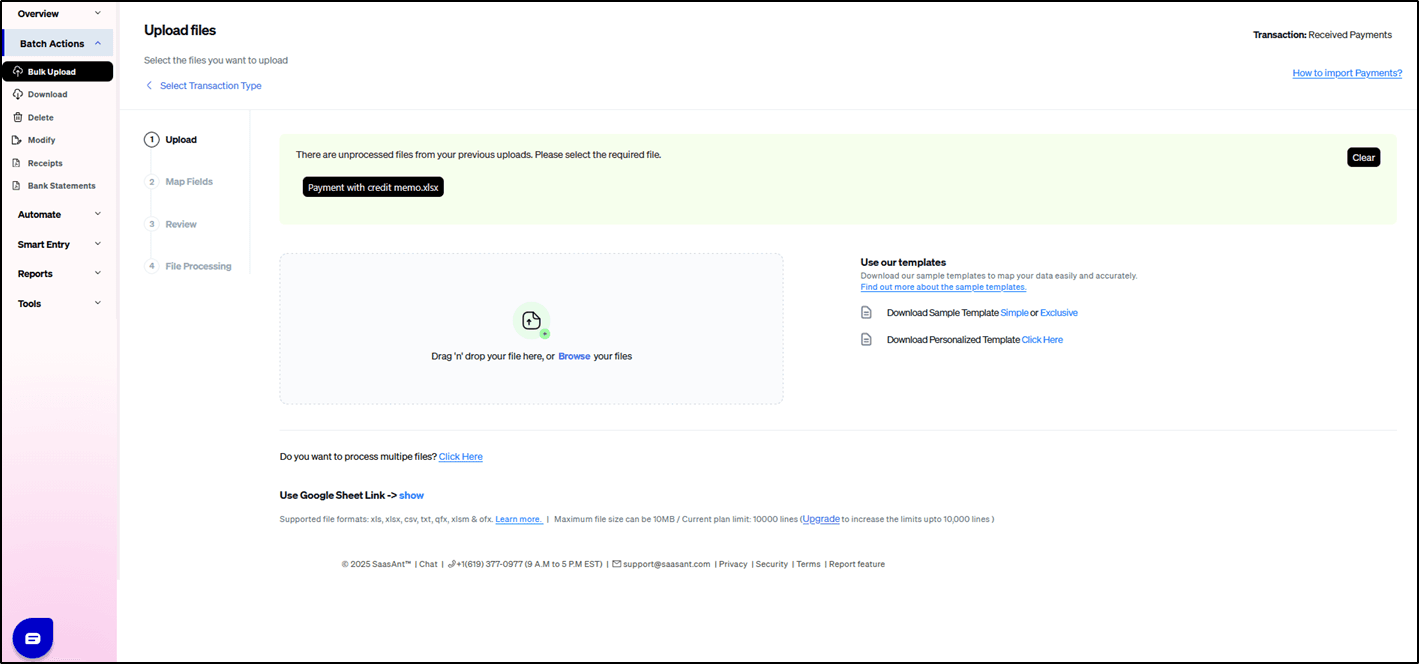
Task: Open the chat widget bubble icon
Action: [33, 637]
